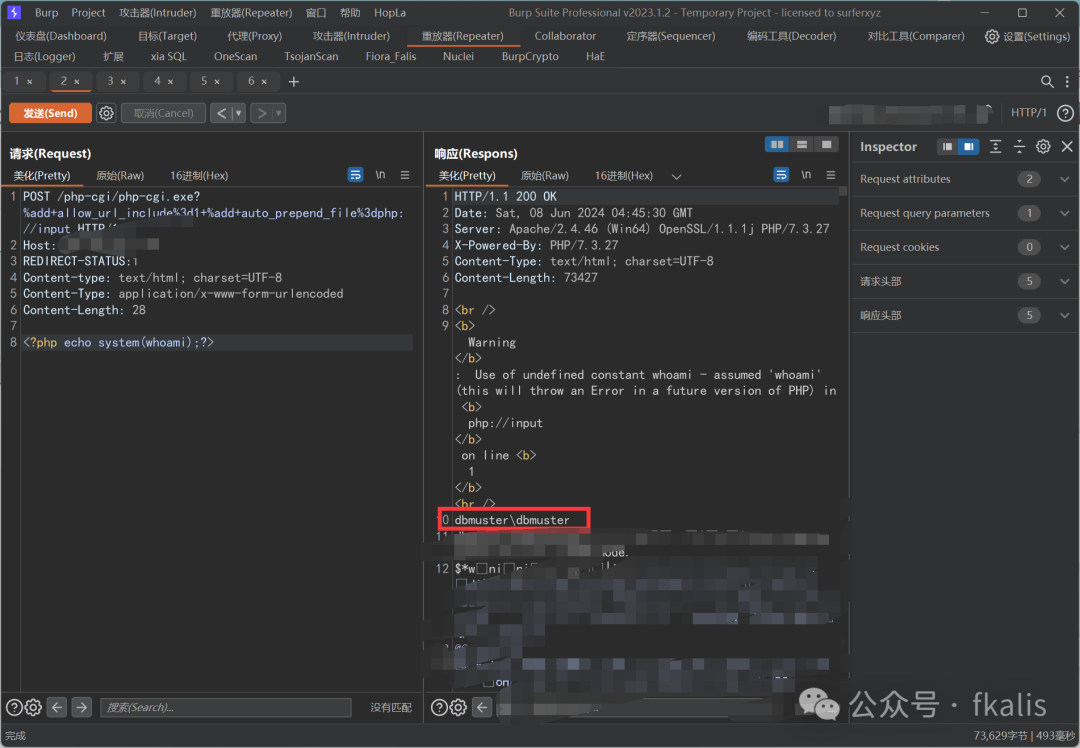The height and width of the screenshot is (748, 1080).
Task: Open send options gear next to Send
Action: tap(106, 113)
